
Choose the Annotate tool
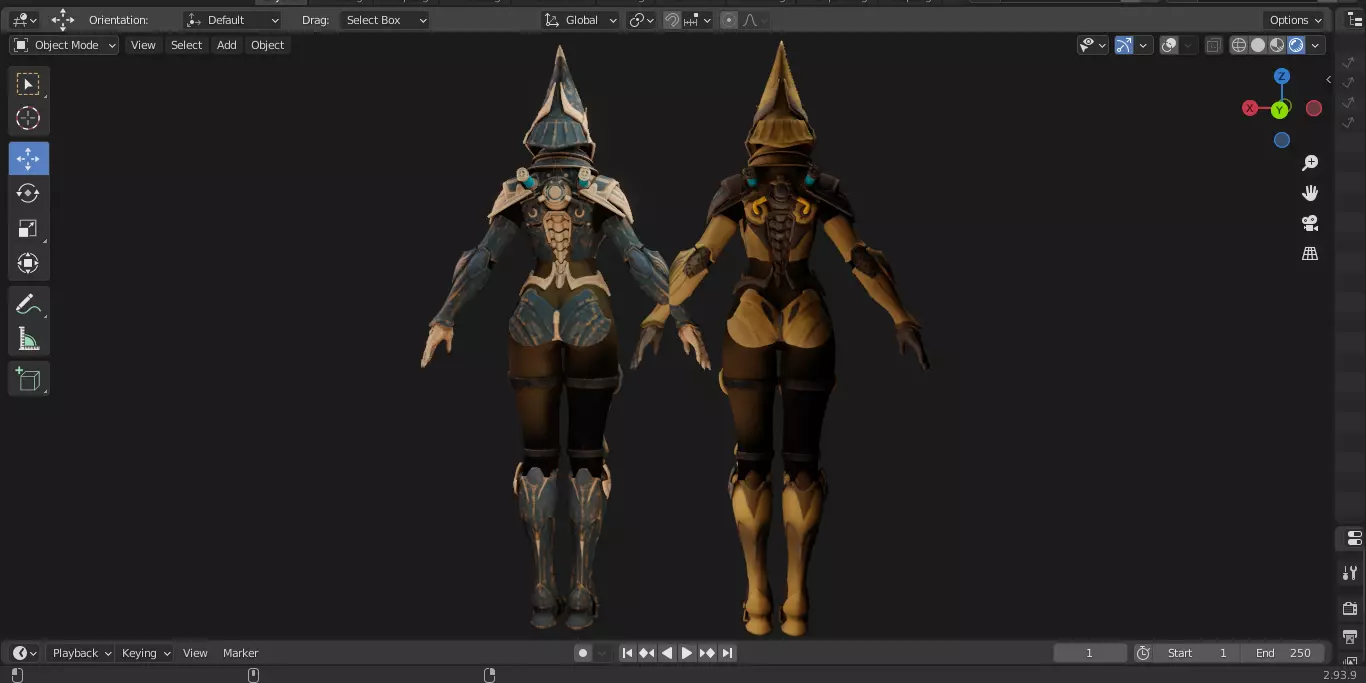(28, 304)
